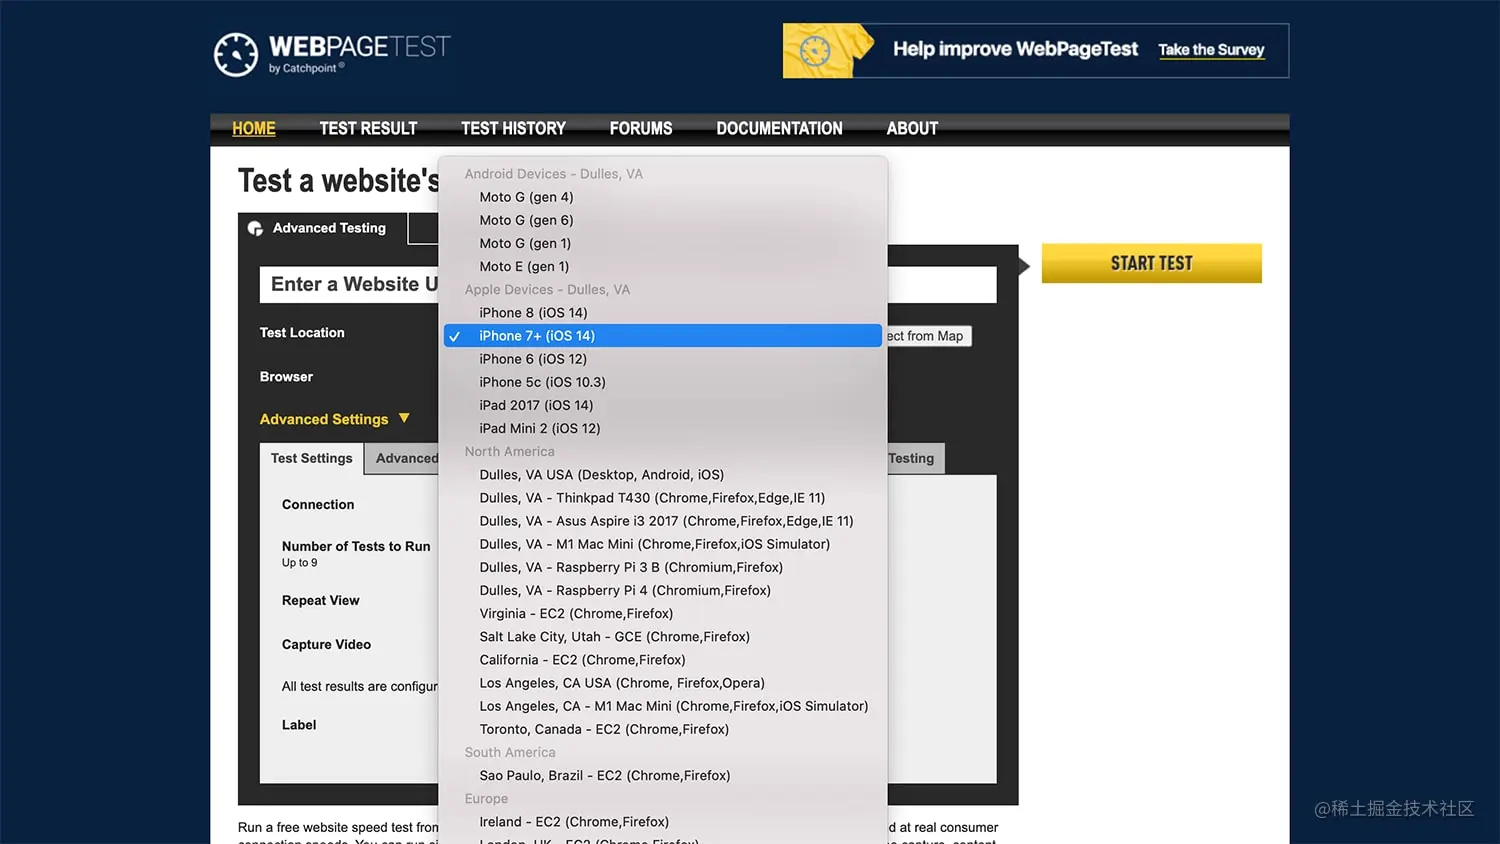Switch to the Test Settings tab

(x=311, y=458)
